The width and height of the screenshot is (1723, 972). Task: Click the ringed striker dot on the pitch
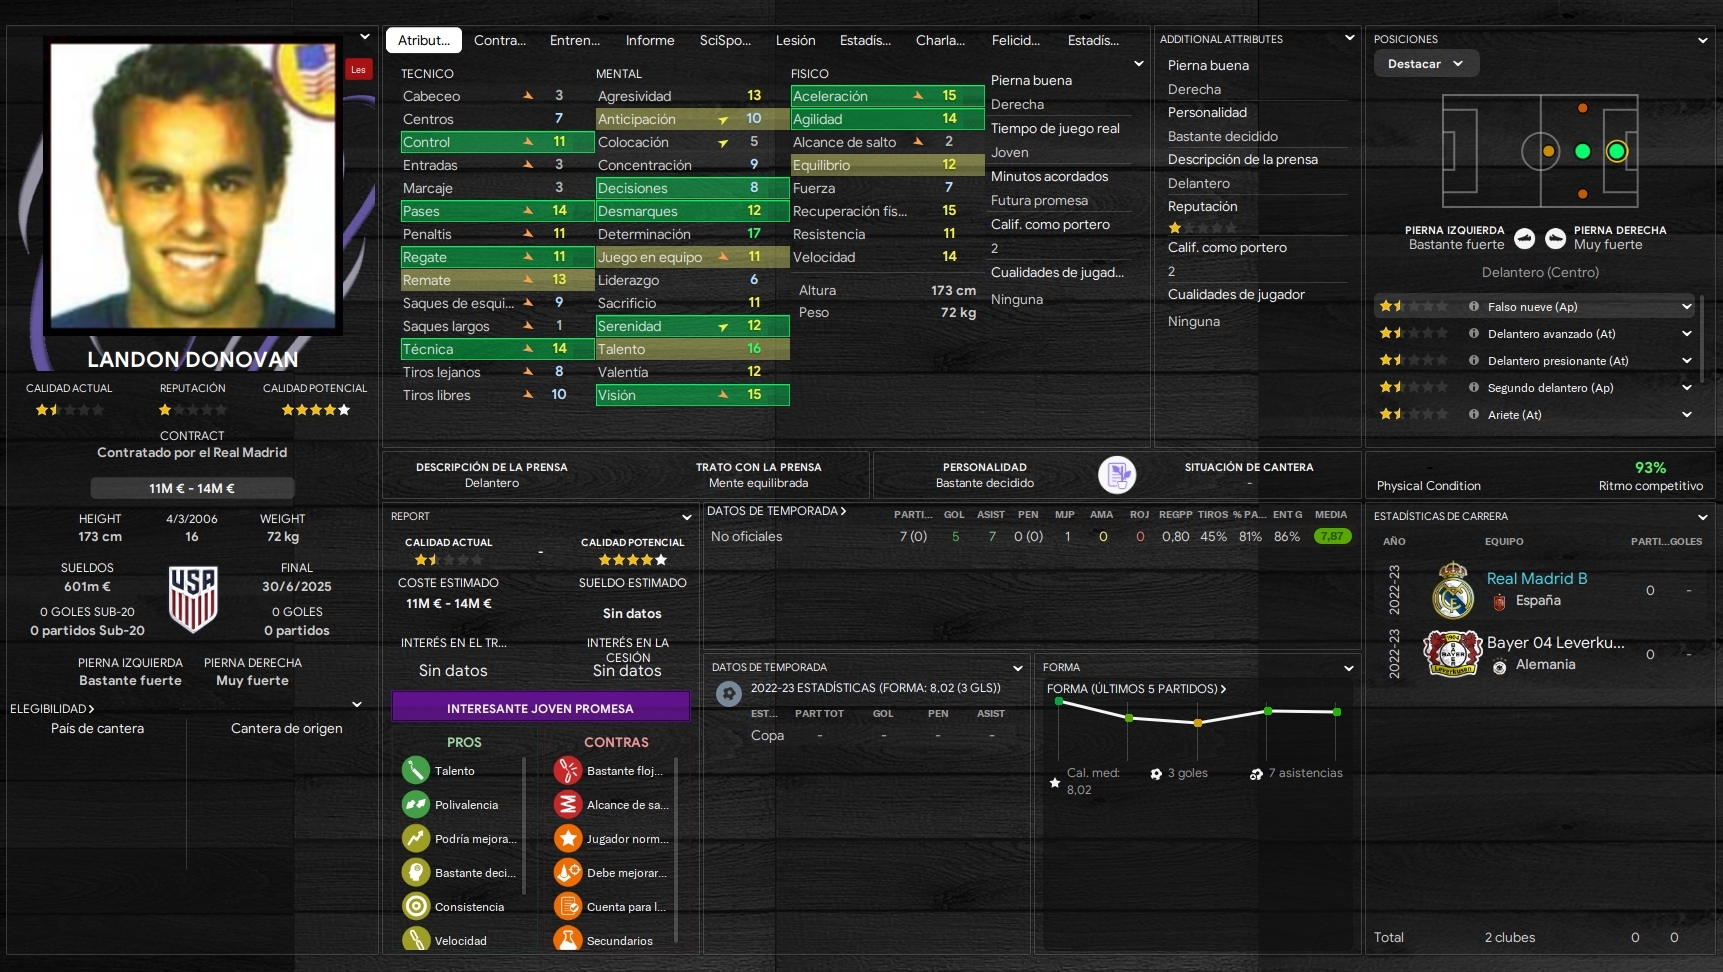pyautogui.click(x=1617, y=151)
